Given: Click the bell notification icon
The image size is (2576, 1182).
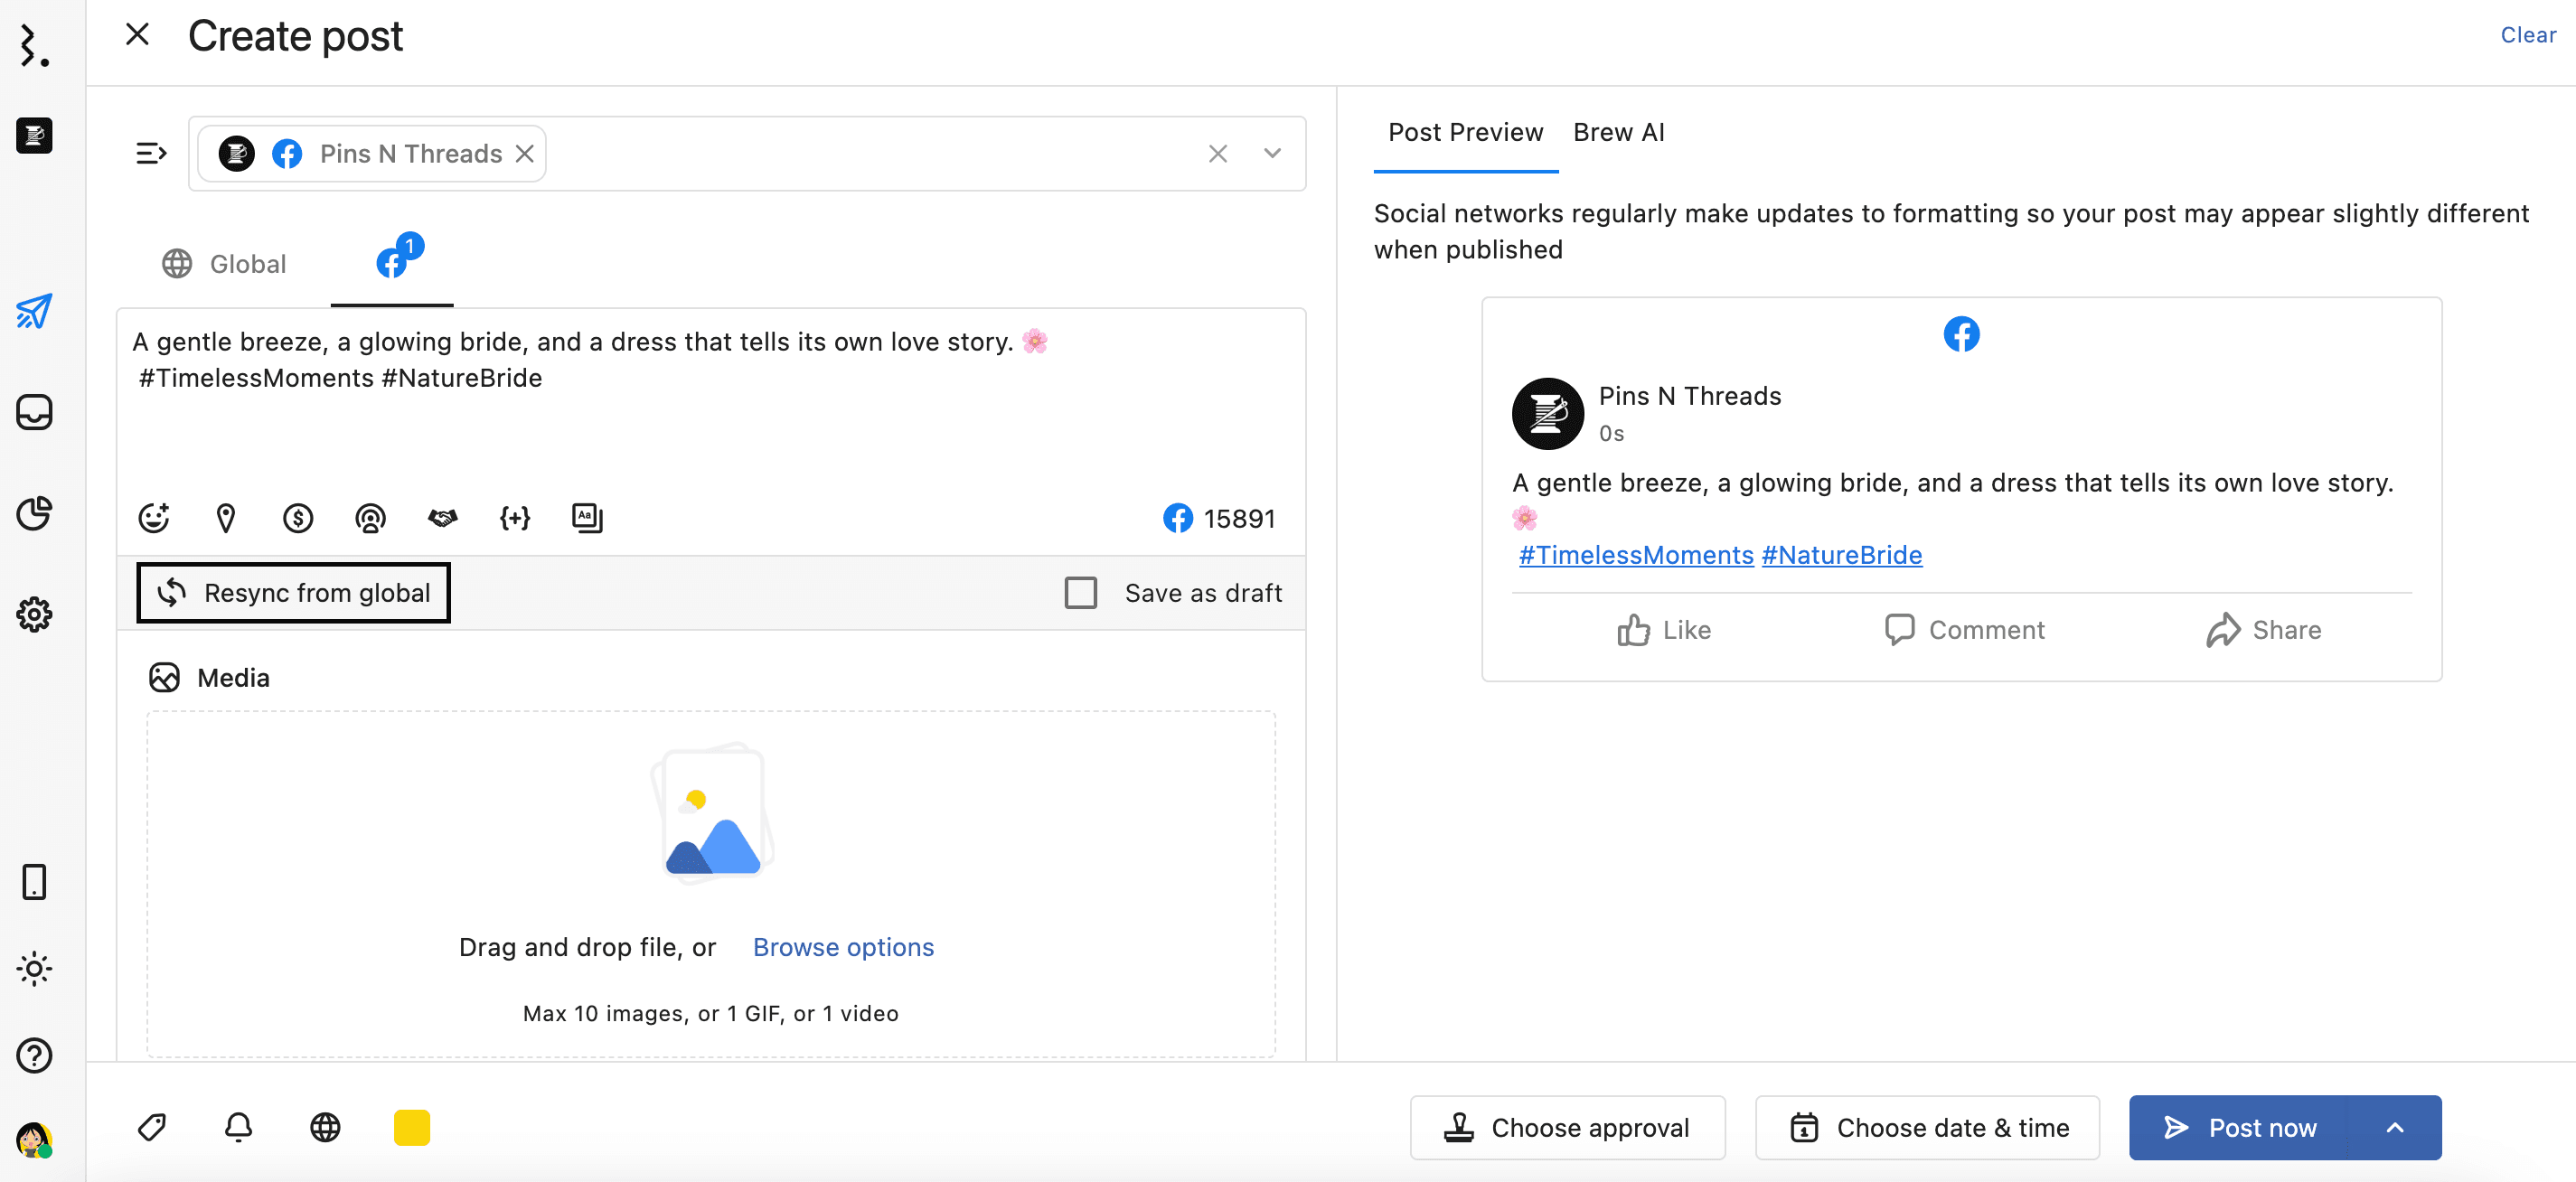Looking at the screenshot, I should [x=238, y=1127].
